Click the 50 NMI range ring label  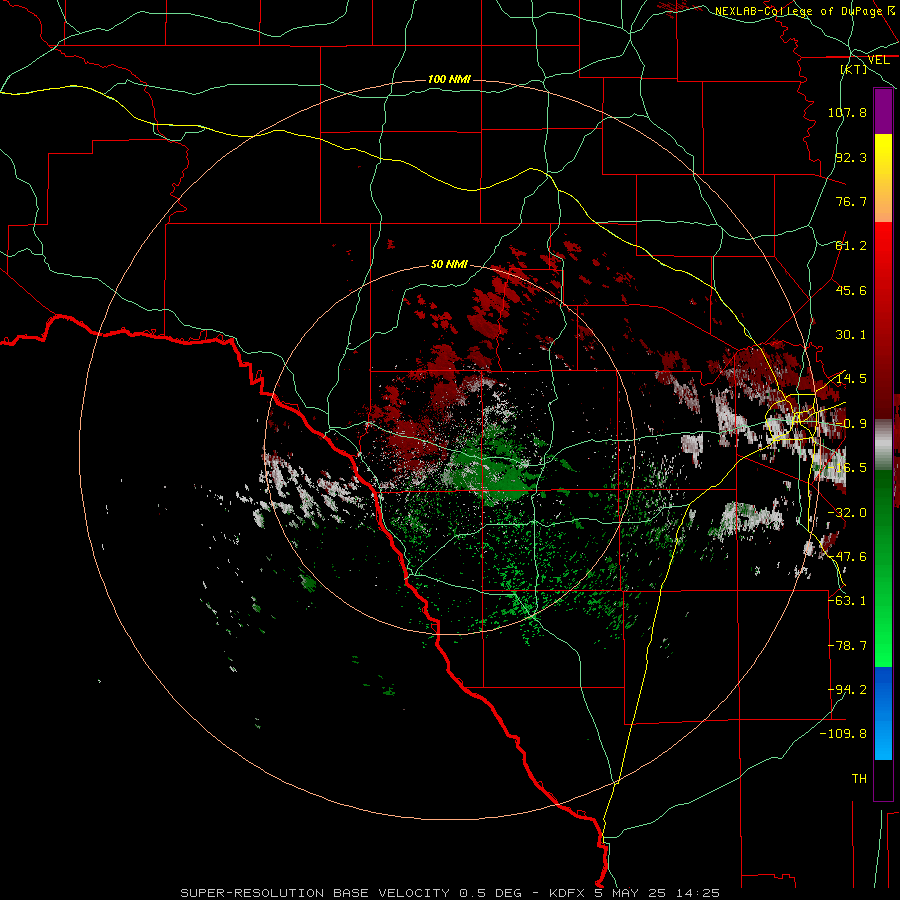(x=449, y=264)
